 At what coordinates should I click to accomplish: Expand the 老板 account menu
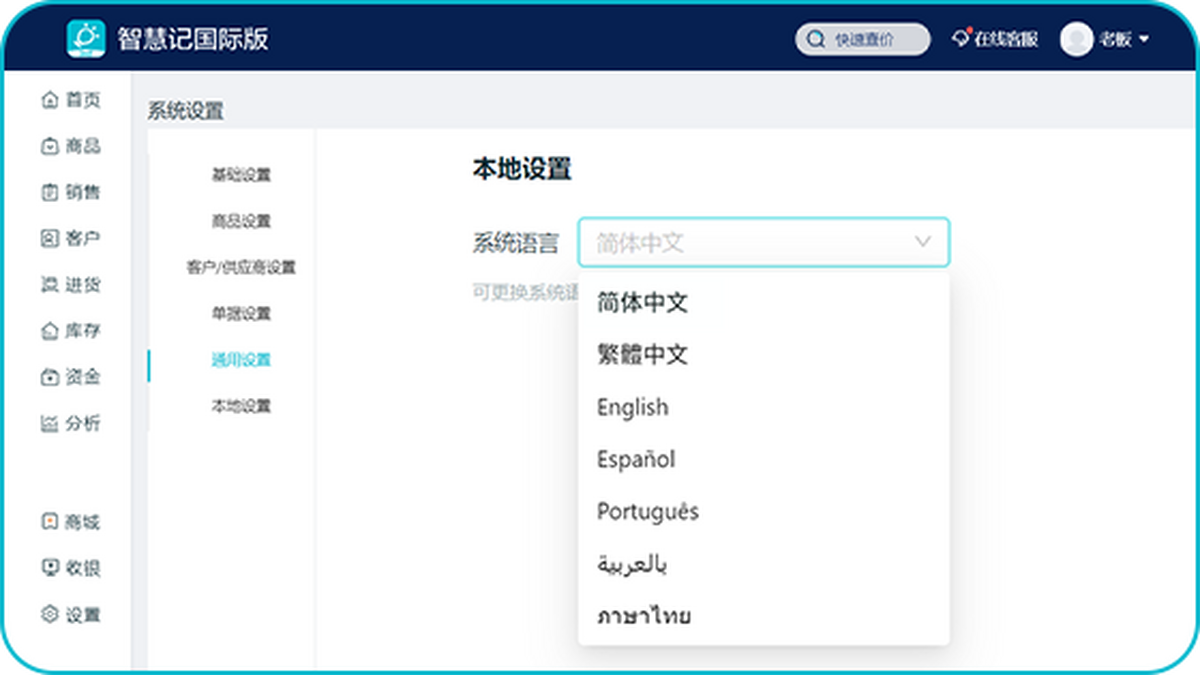[1110, 40]
